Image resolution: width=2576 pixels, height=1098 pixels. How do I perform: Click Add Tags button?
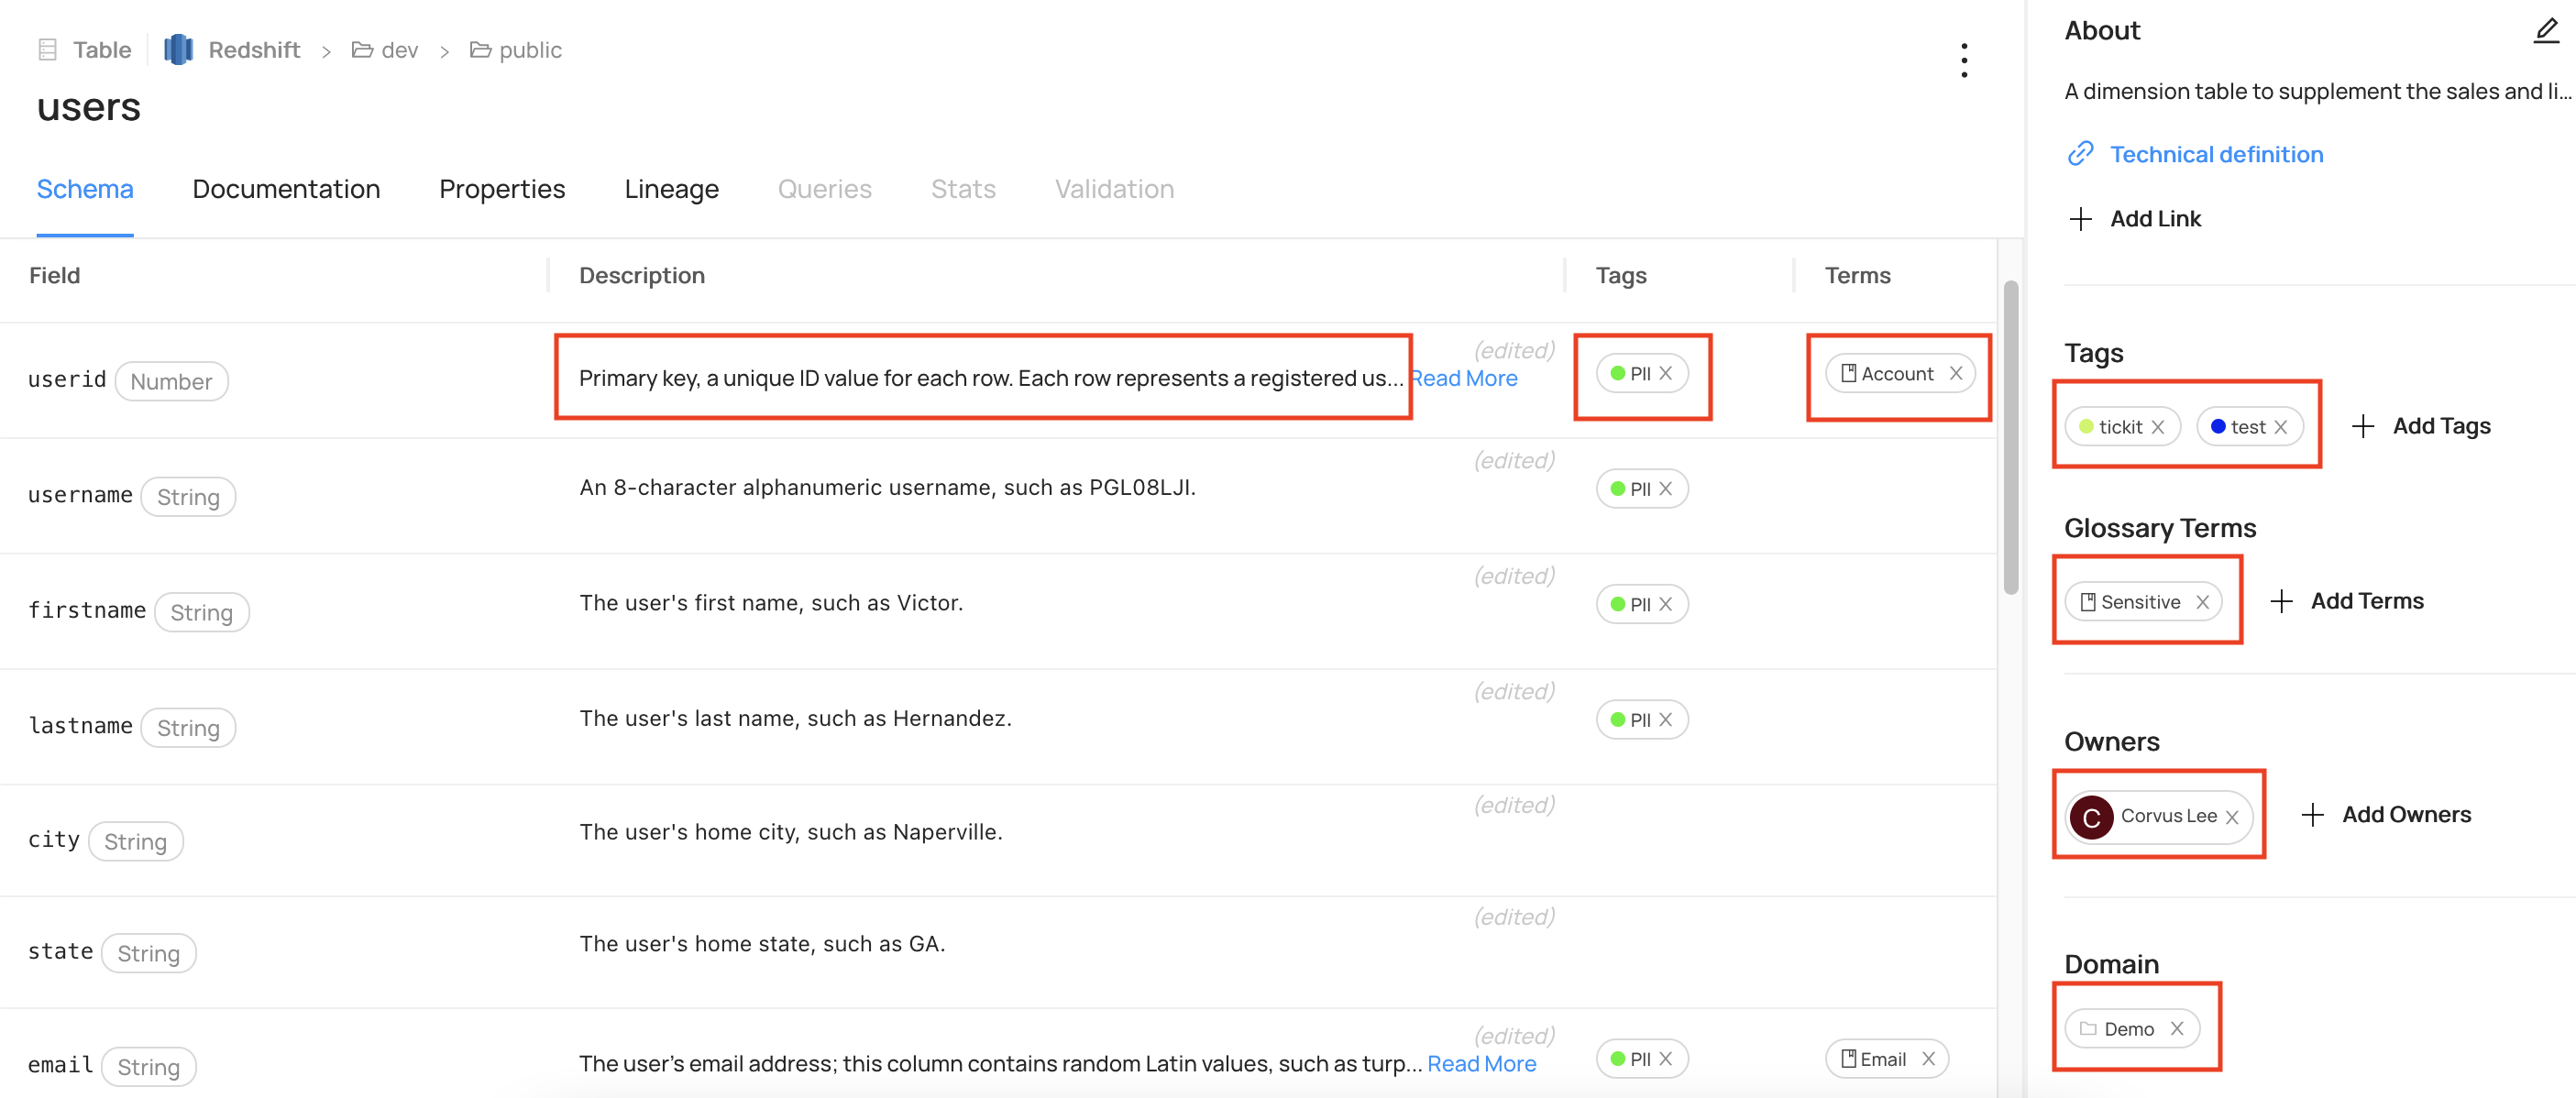[x=2421, y=426]
